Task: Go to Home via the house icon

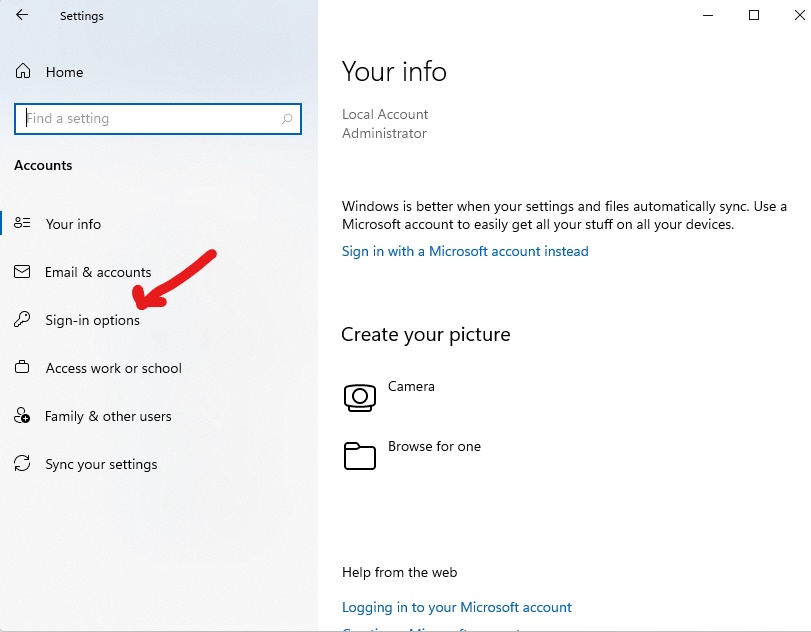Action: [x=23, y=72]
